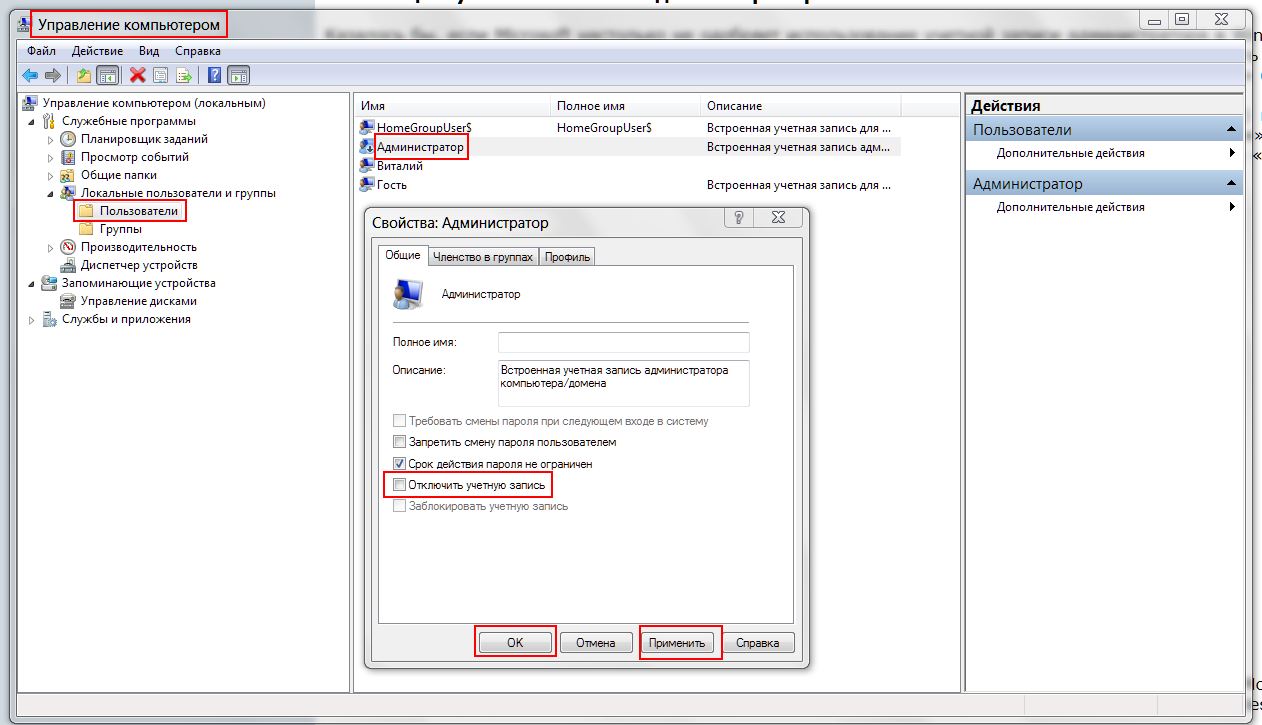
Task: Toggle Show/Hide Action Pane toolbar icon
Action: tap(238, 75)
